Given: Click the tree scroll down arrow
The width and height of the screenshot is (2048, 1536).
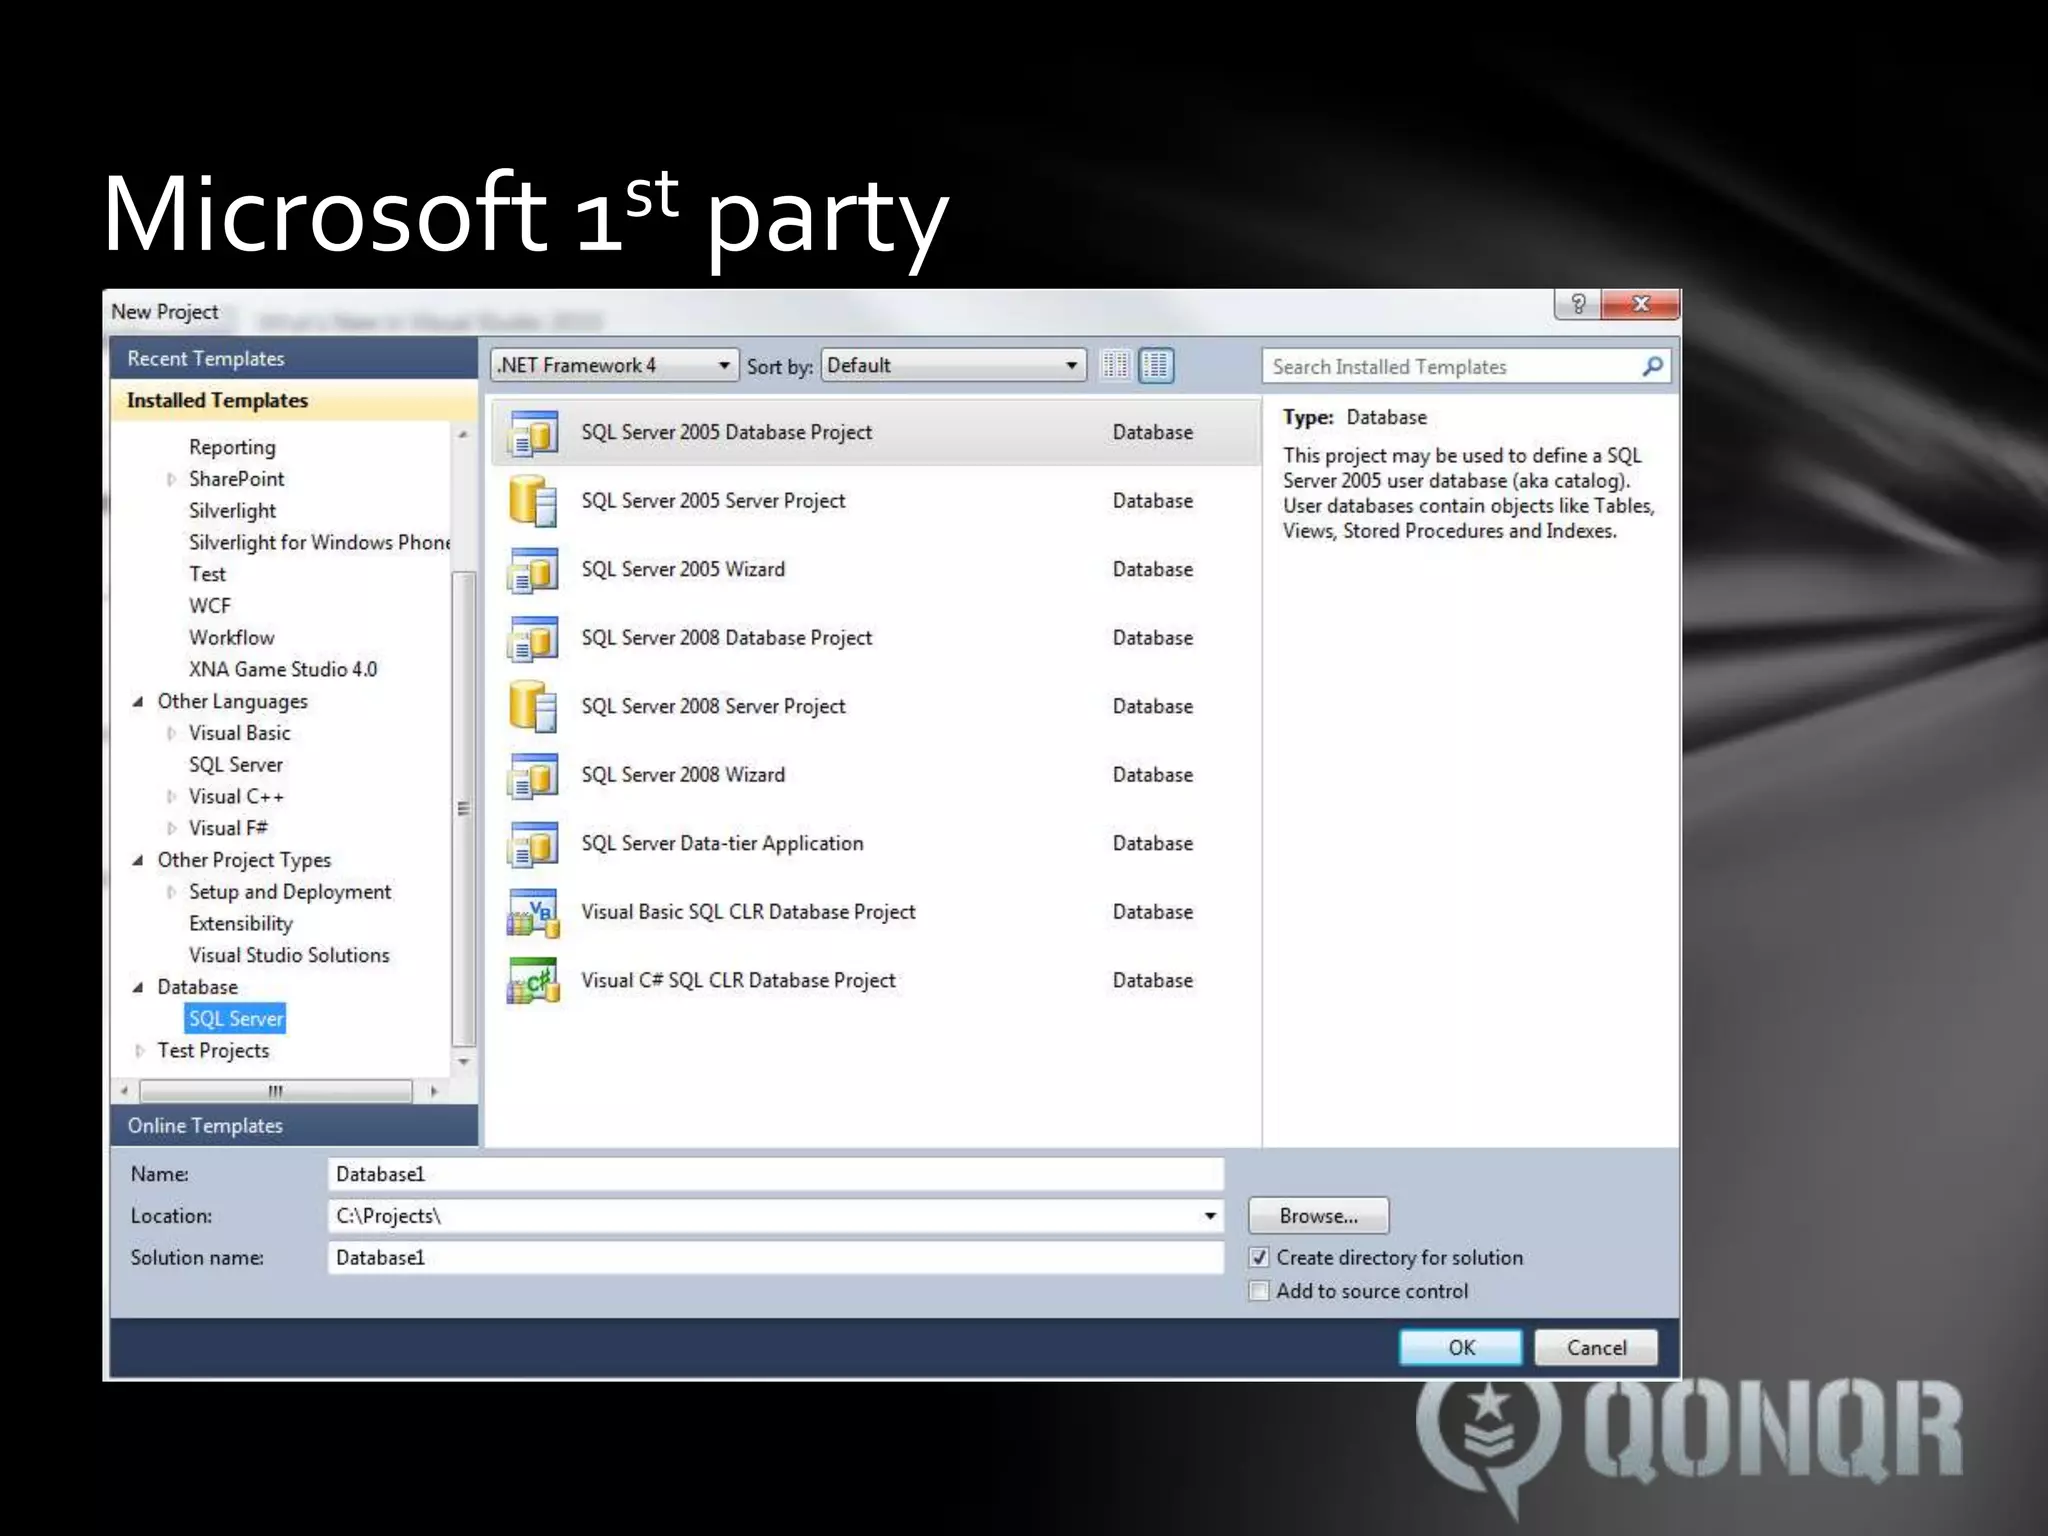Looking at the screenshot, I should click(x=463, y=1062).
